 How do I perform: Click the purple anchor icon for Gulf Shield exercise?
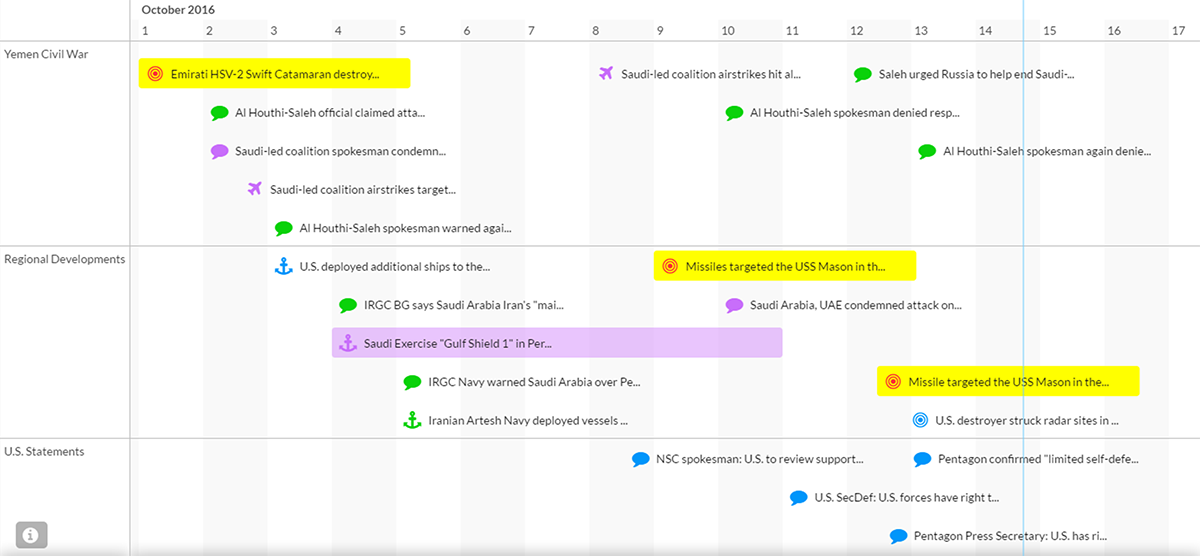(x=347, y=343)
